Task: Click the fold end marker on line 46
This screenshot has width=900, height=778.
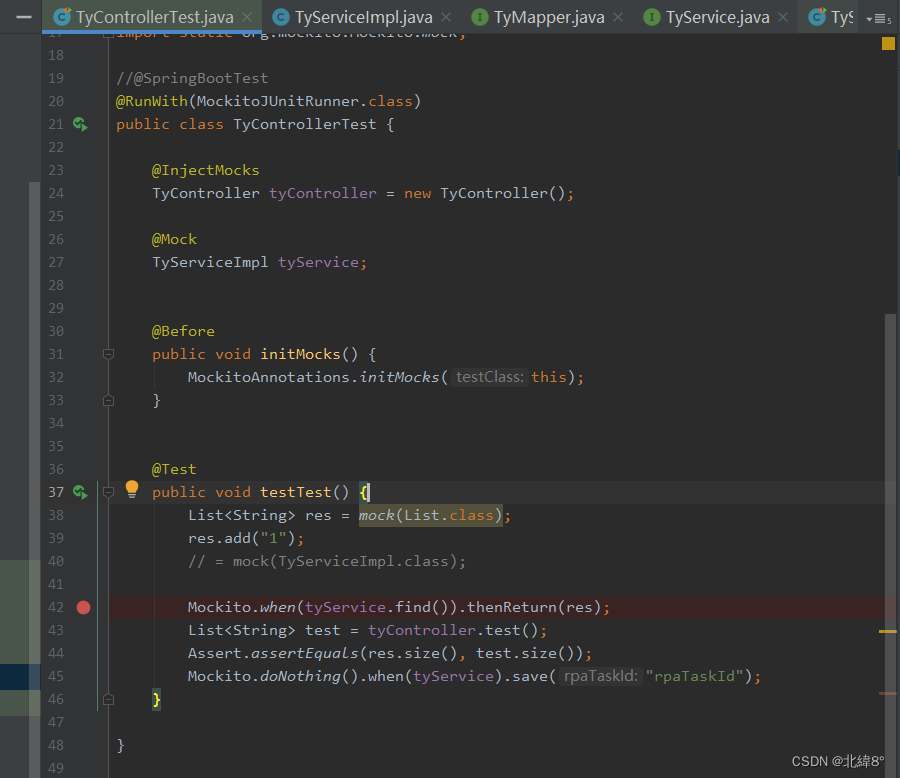Action: (108, 699)
